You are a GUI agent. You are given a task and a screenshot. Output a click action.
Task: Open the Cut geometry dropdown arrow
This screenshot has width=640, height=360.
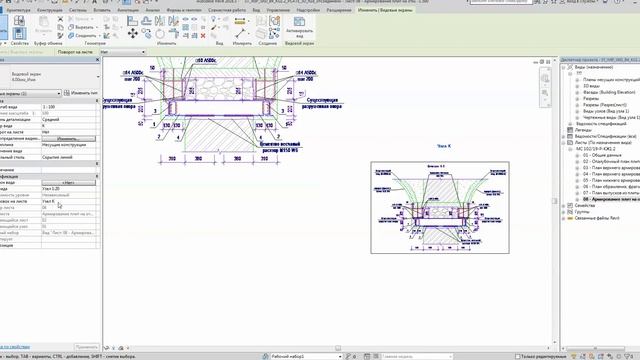pos(97,27)
